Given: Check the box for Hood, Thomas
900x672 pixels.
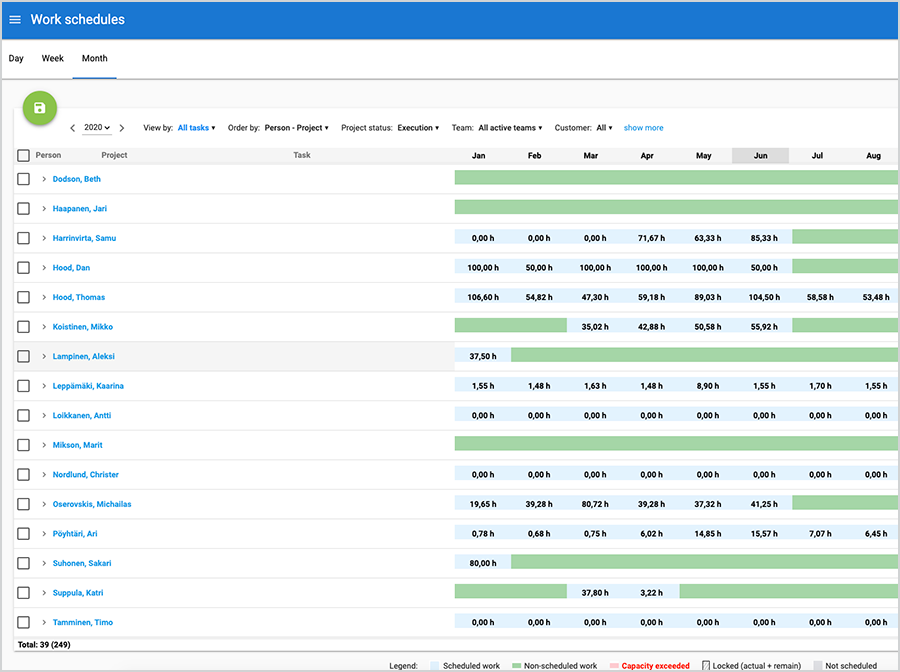Looking at the screenshot, I should pyautogui.click(x=24, y=297).
